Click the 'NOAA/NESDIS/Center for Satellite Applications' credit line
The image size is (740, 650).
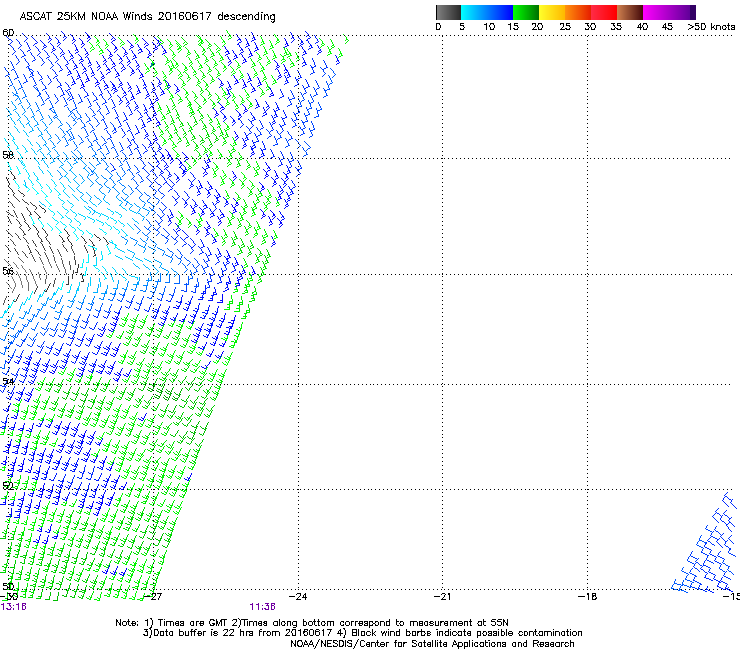[432, 644]
